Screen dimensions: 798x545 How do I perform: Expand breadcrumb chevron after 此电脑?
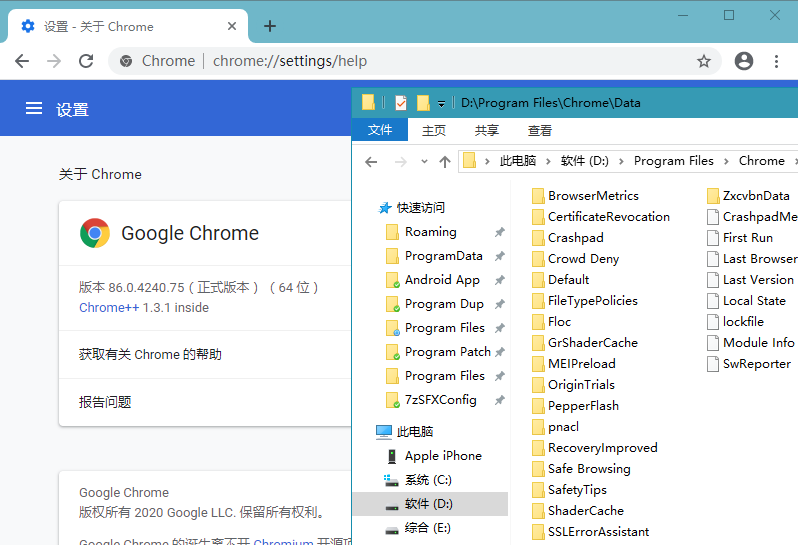click(548, 161)
